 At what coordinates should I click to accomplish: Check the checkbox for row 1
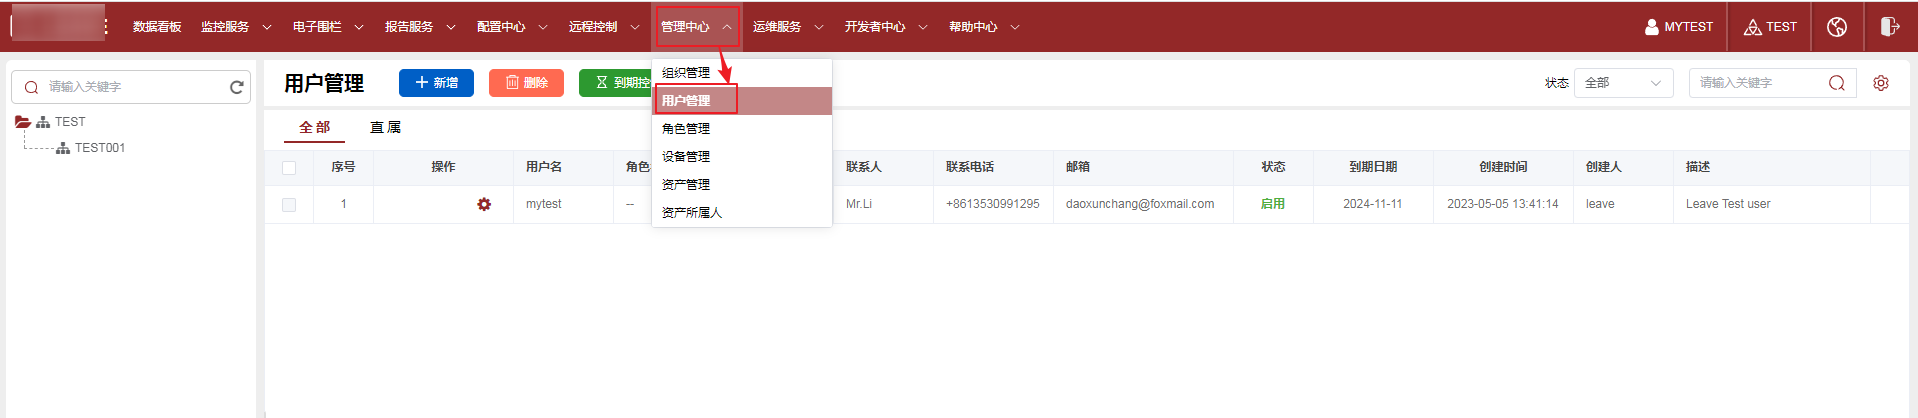click(x=289, y=205)
